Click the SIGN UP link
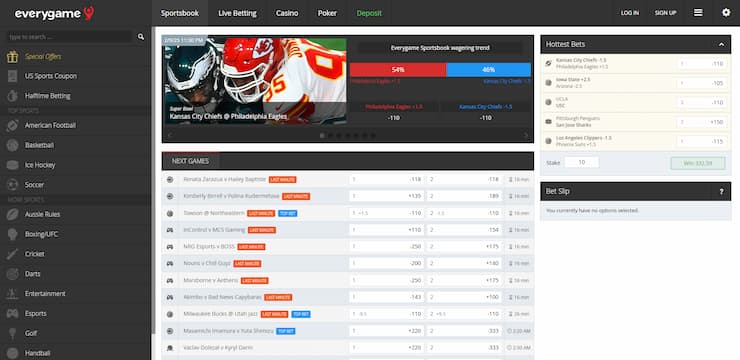Viewport: 740px width, 360px height. pos(665,13)
